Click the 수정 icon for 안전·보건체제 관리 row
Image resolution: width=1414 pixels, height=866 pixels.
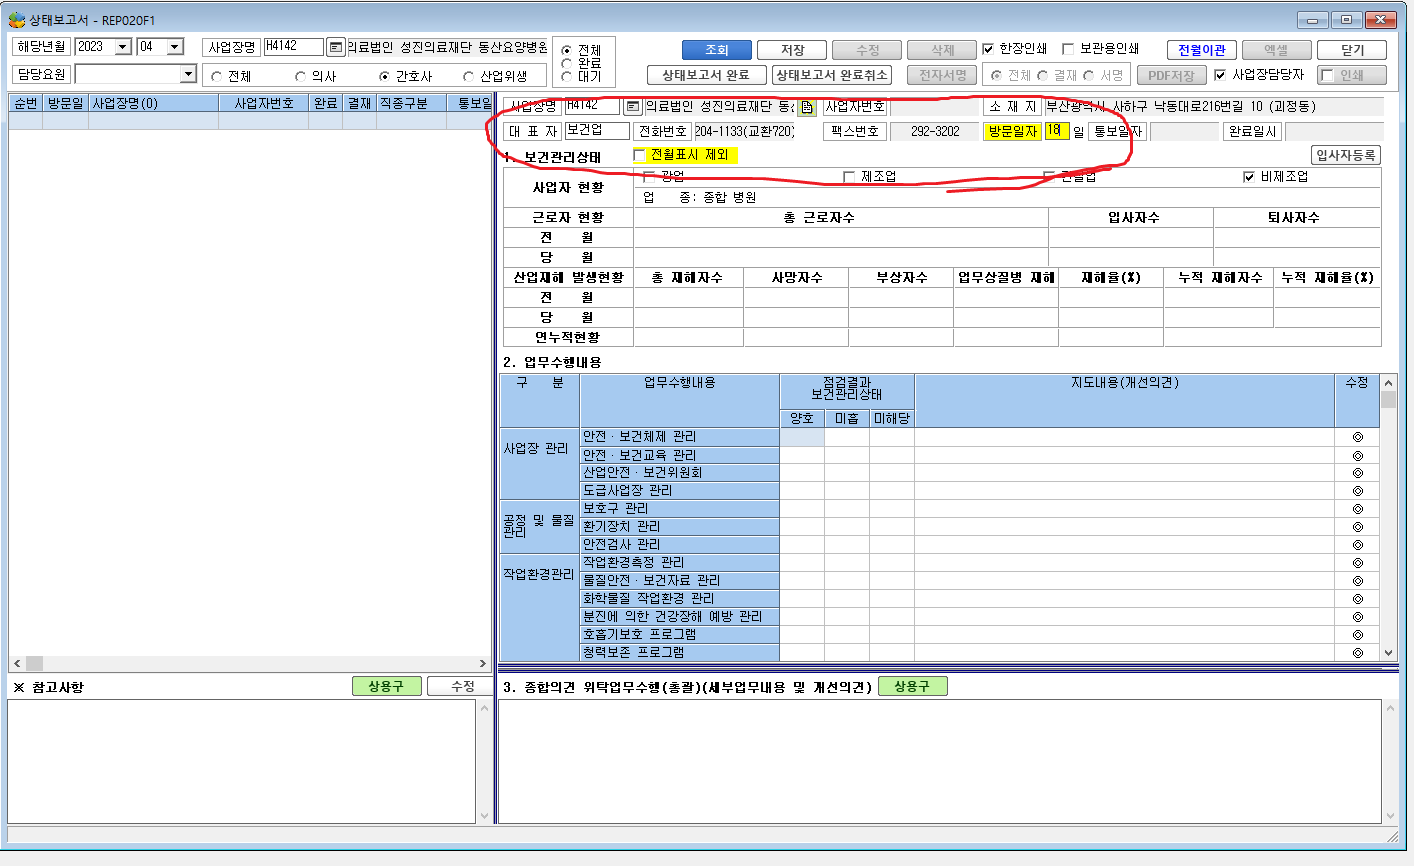coord(1357,437)
